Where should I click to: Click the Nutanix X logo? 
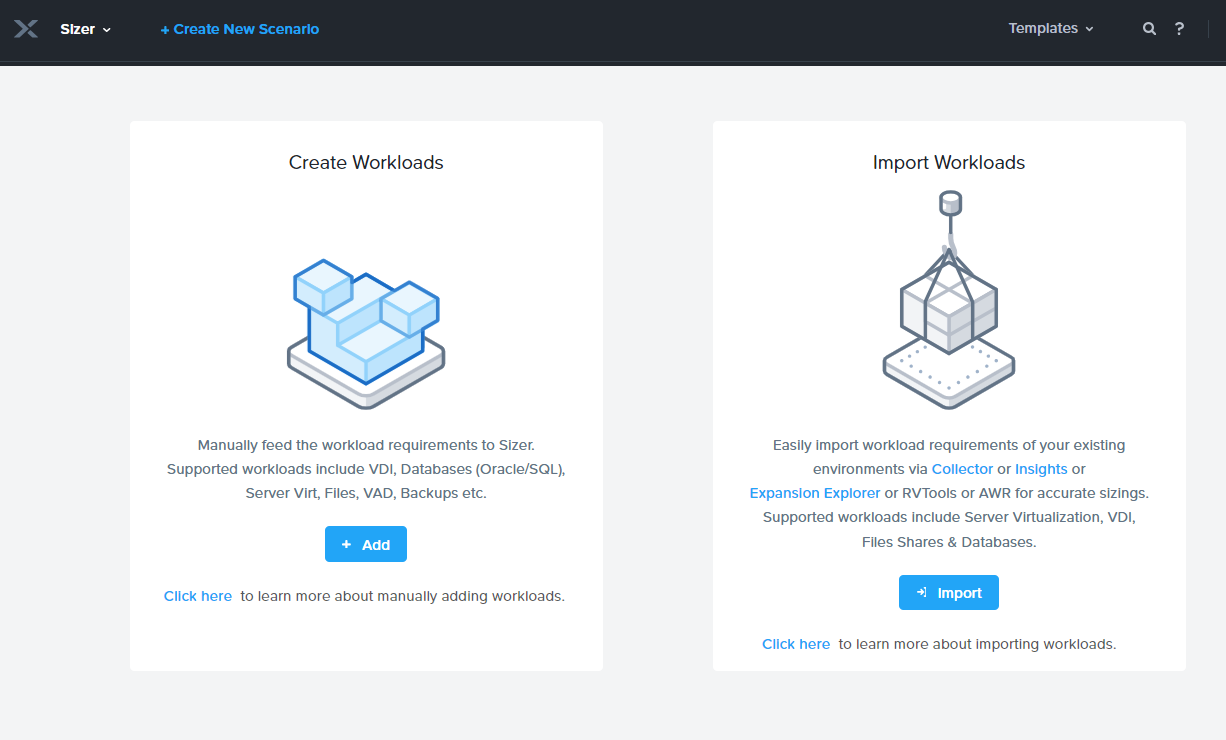[26, 29]
